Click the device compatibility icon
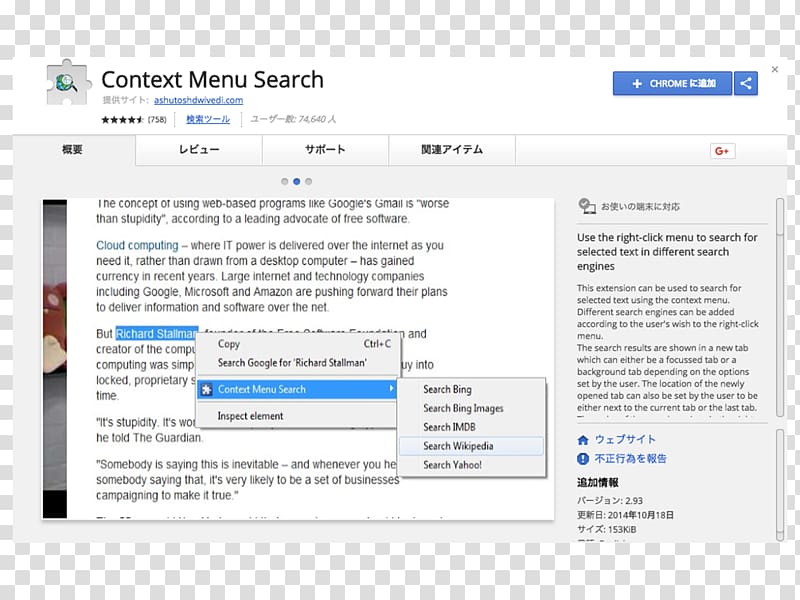Screen dimensions: 800x600 pos(587,206)
